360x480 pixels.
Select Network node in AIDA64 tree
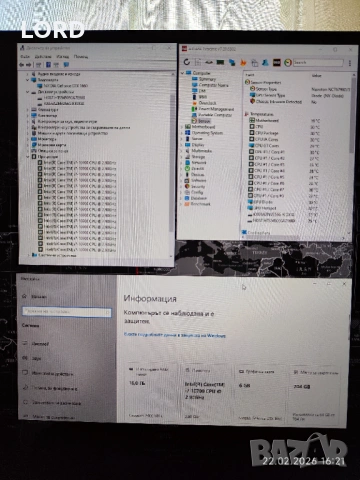[199, 163]
